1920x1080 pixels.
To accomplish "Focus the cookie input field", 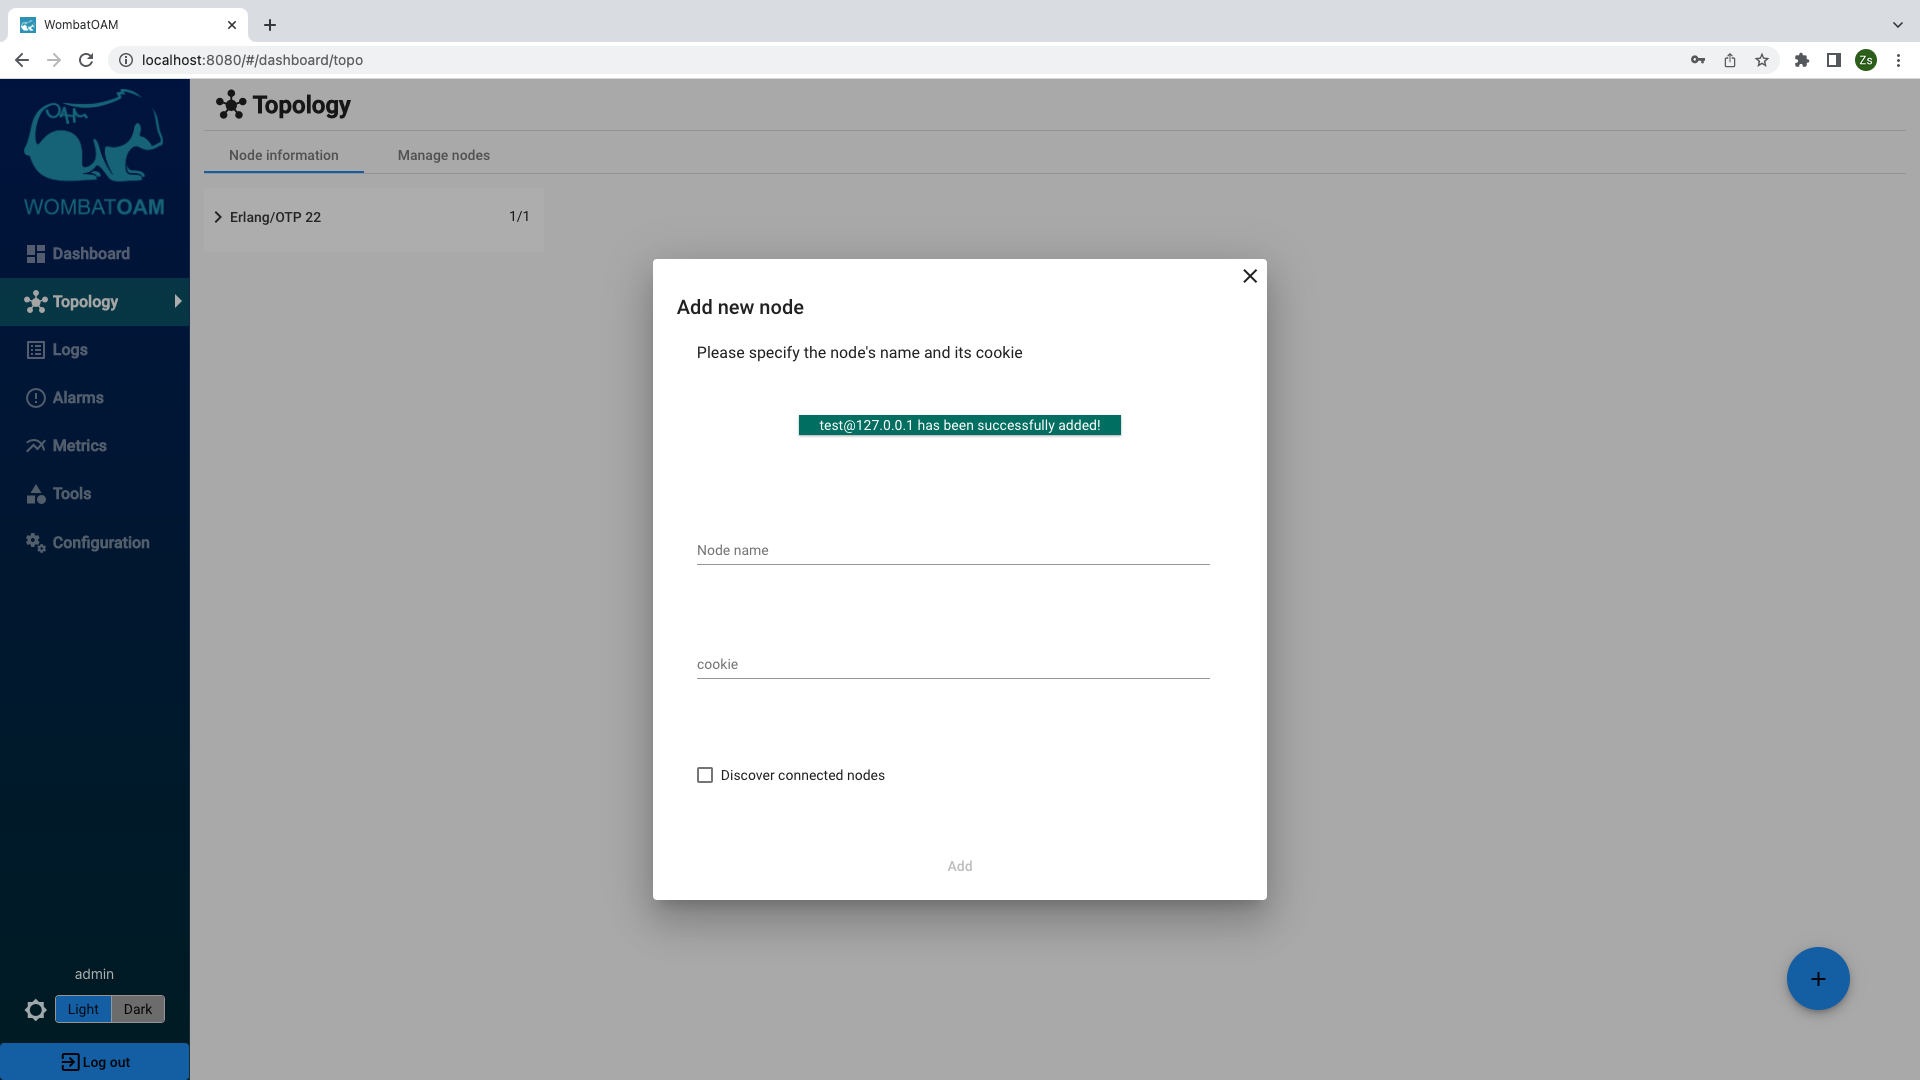I will tap(953, 664).
